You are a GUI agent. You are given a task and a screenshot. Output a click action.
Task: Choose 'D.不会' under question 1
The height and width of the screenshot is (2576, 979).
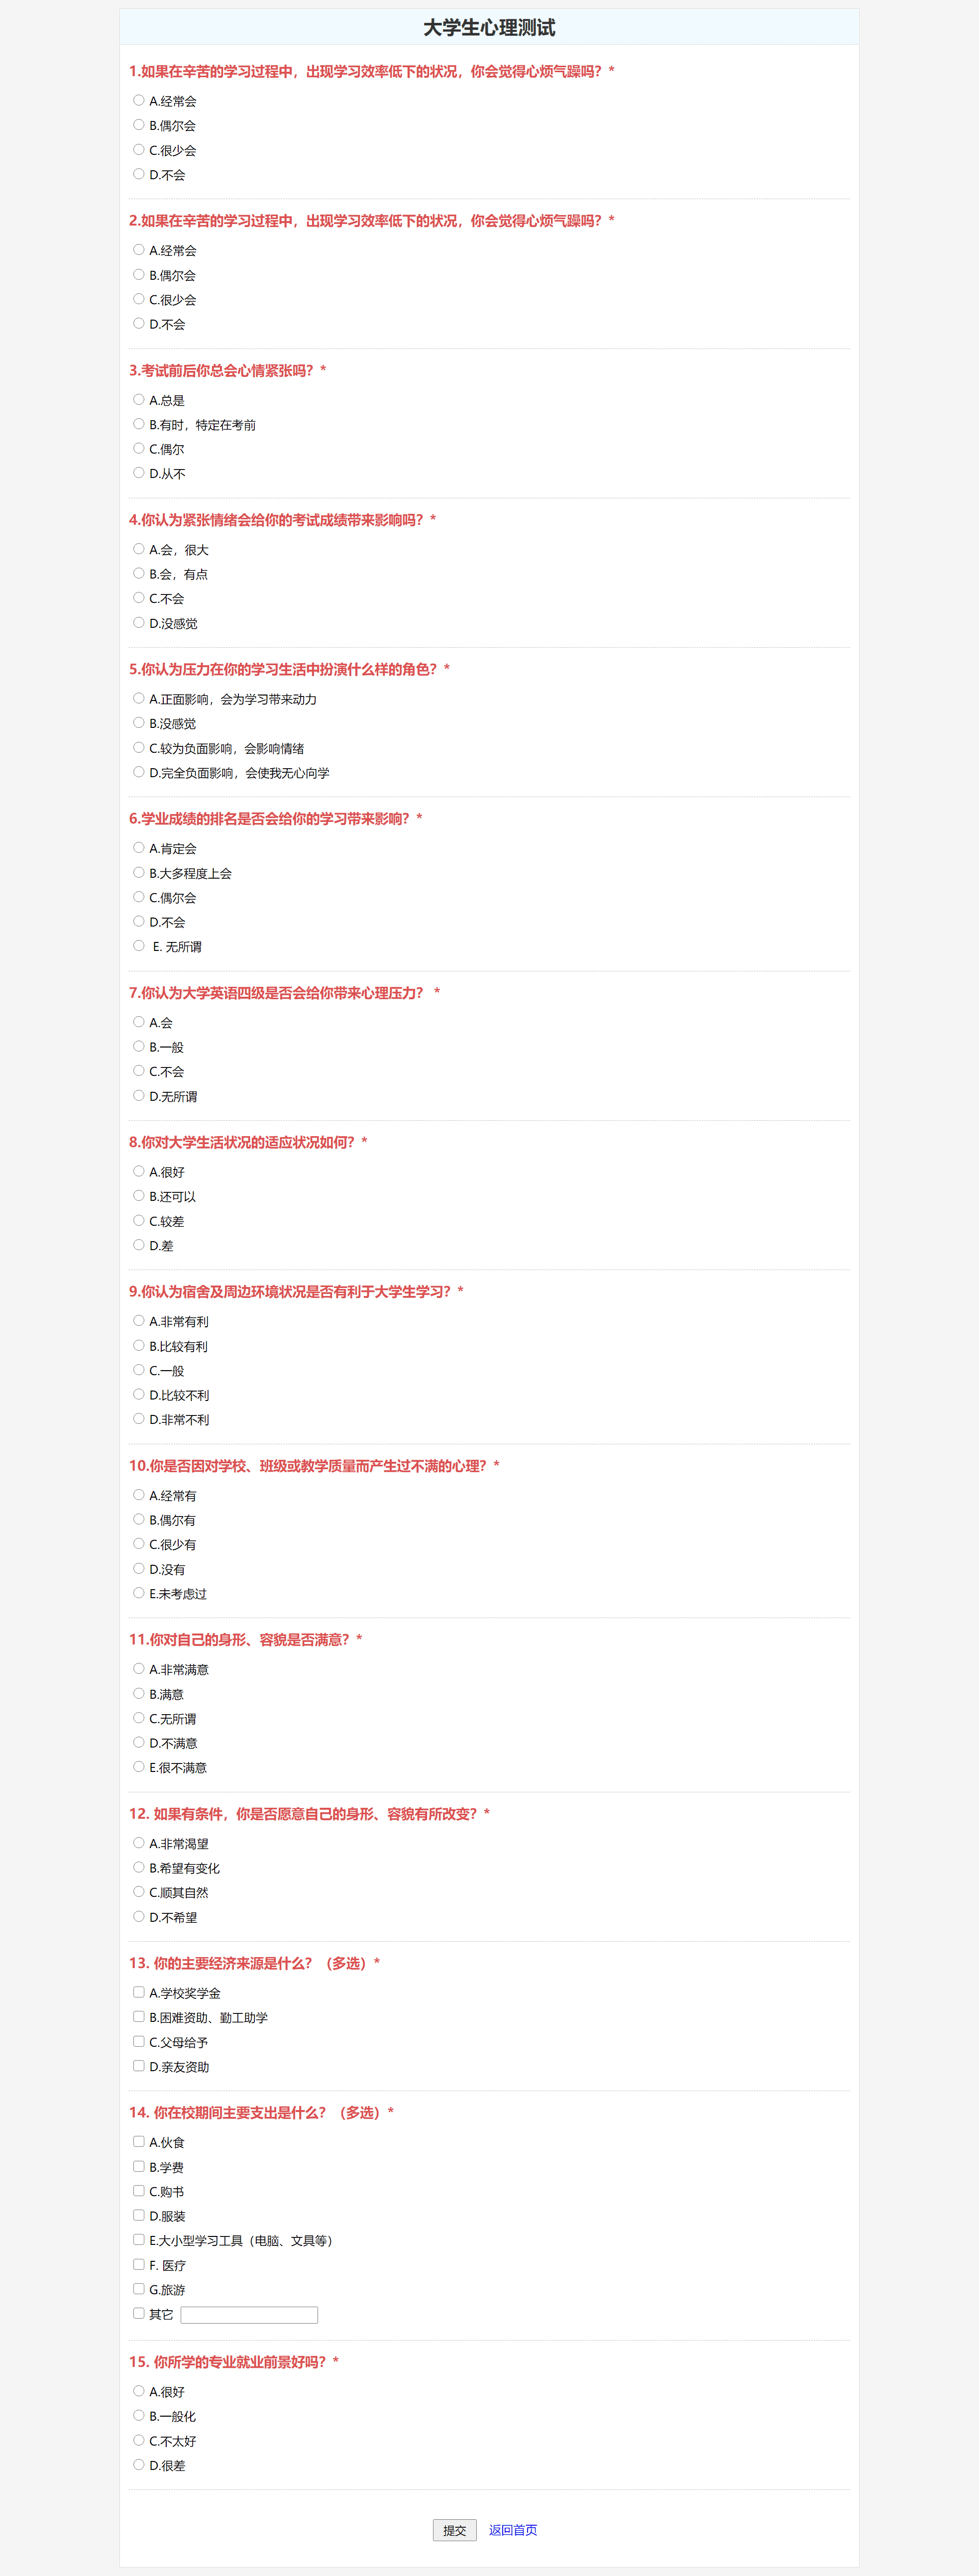pos(139,174)
